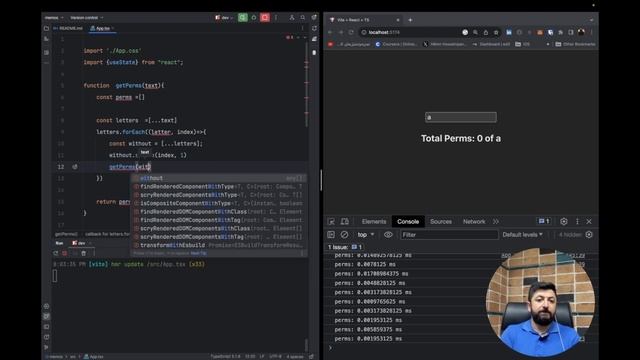Click the editor vertical scrollbar
The image size is (640, 360).
(x=306, y=84)
